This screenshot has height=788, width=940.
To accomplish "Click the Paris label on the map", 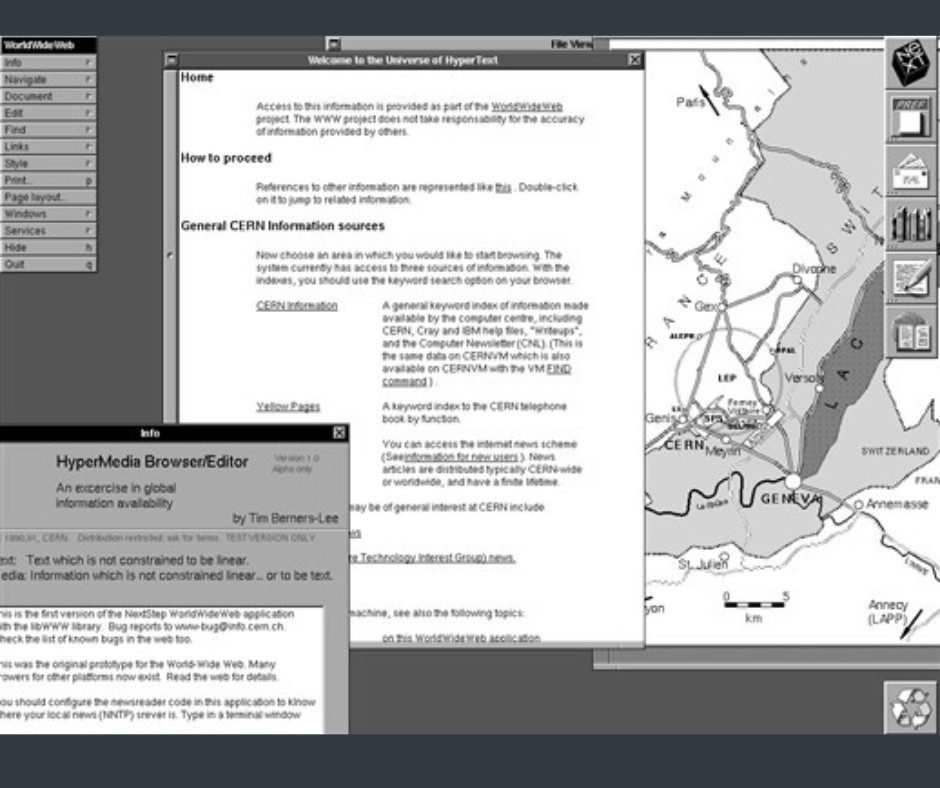I will (x=690, y=102).
